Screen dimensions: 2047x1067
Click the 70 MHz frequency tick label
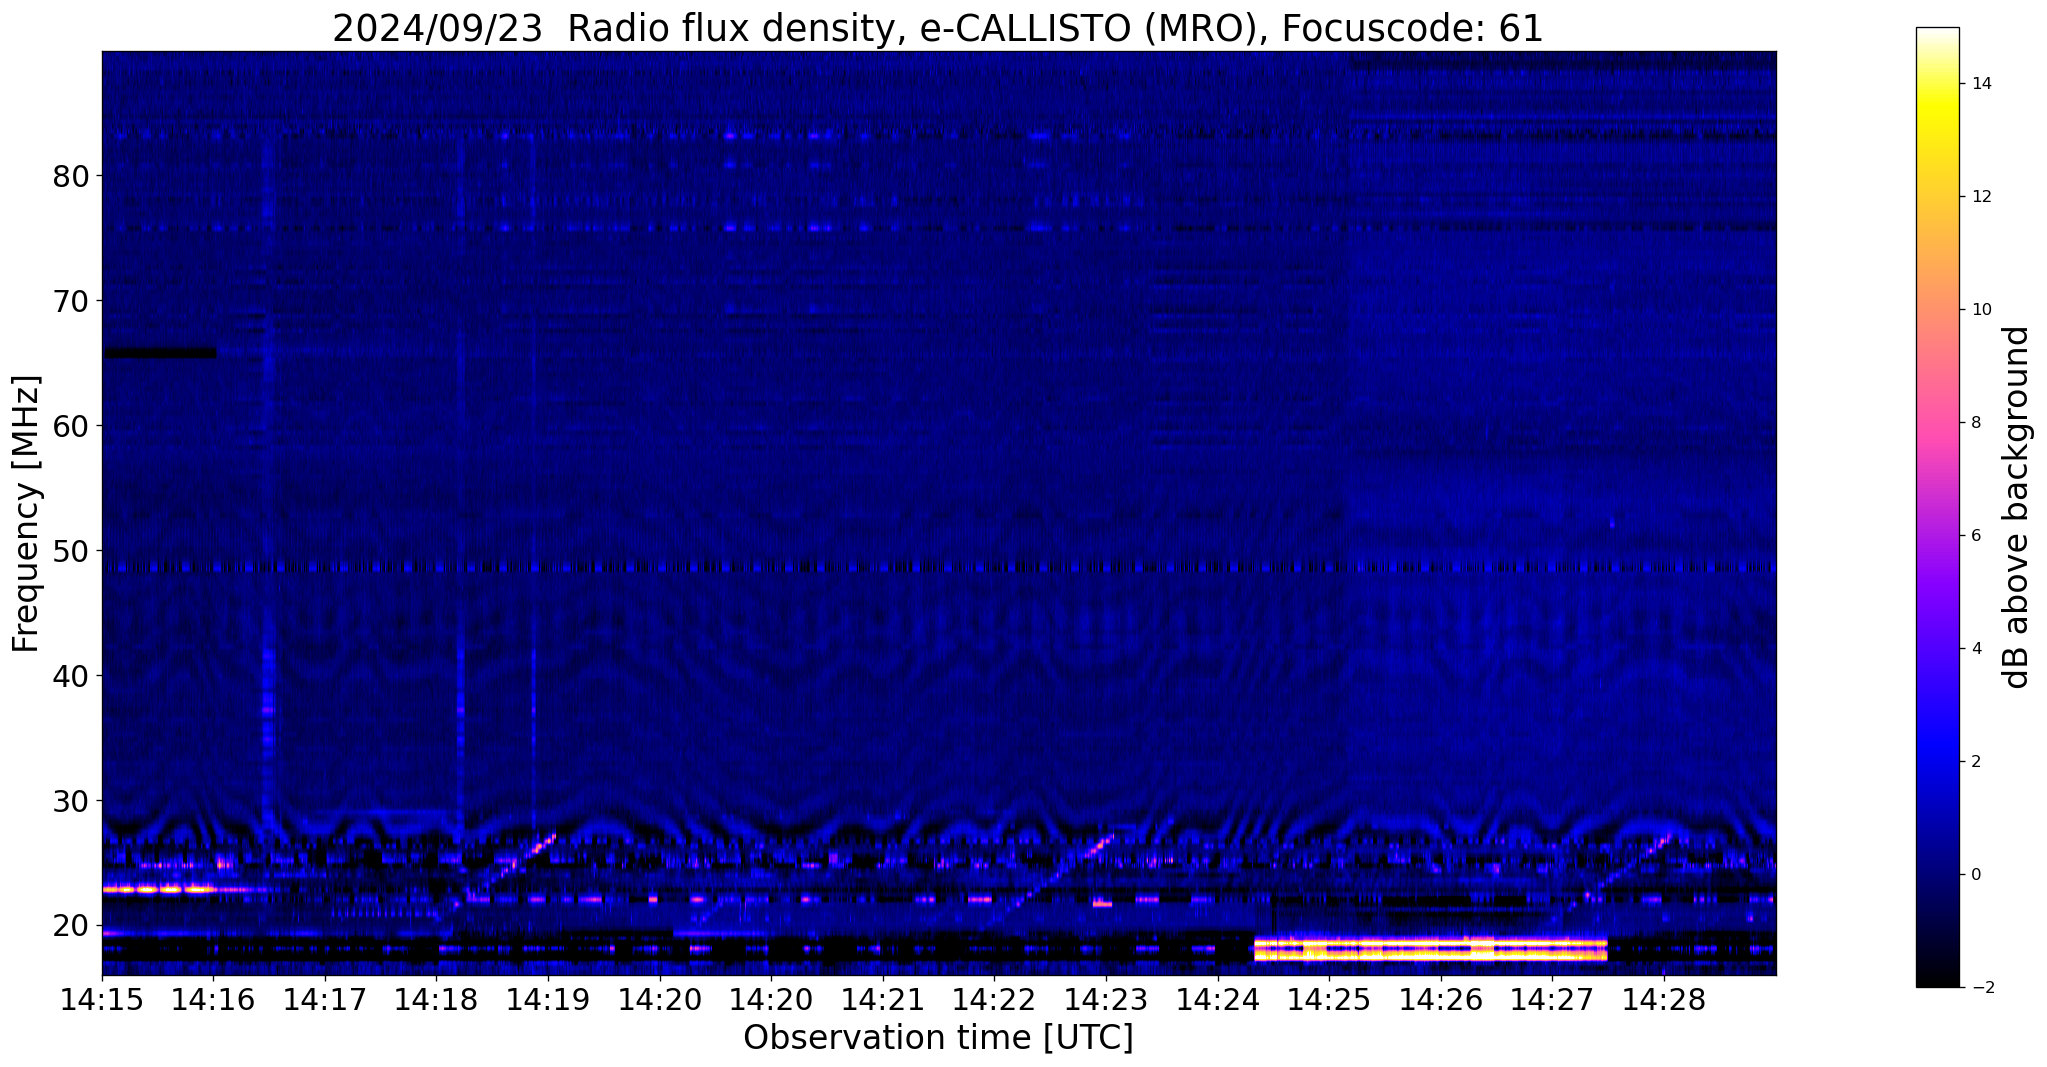tap(71, 301)
